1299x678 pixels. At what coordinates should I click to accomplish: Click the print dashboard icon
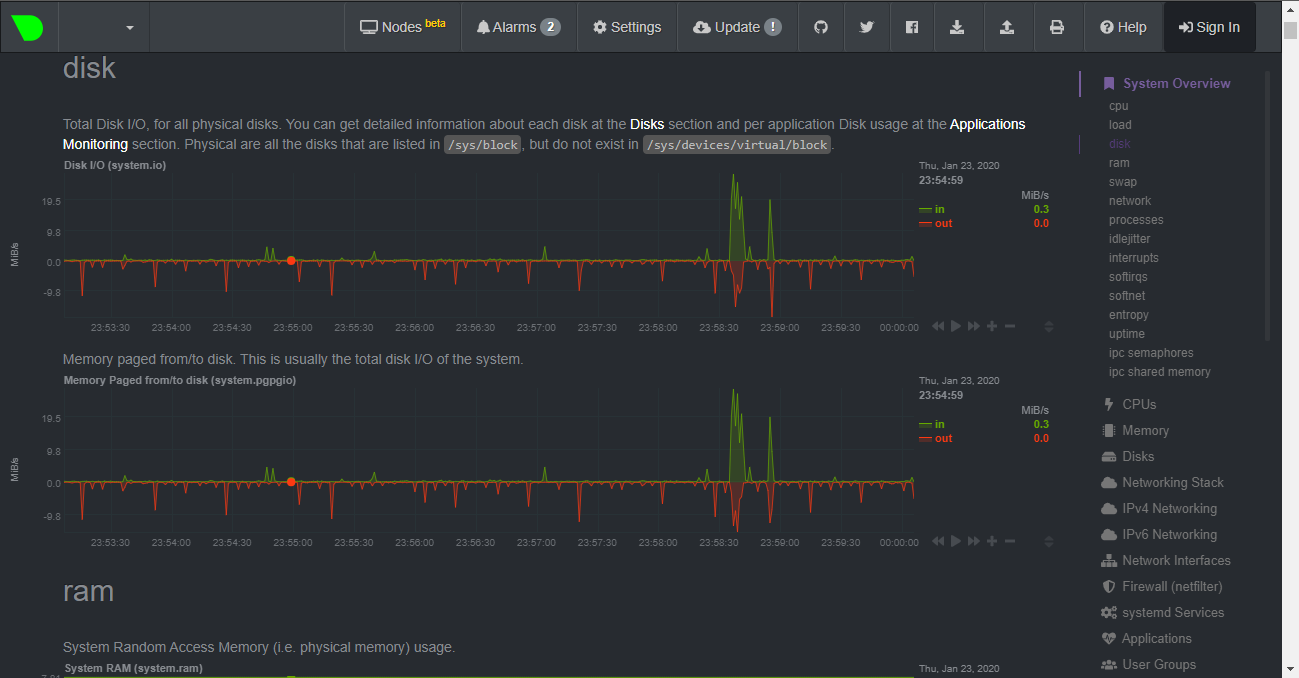(1057, 27)
